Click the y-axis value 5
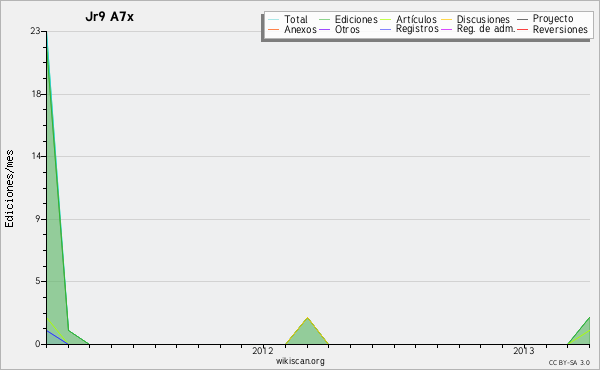 pyautogui.click(x=38, y=281)
